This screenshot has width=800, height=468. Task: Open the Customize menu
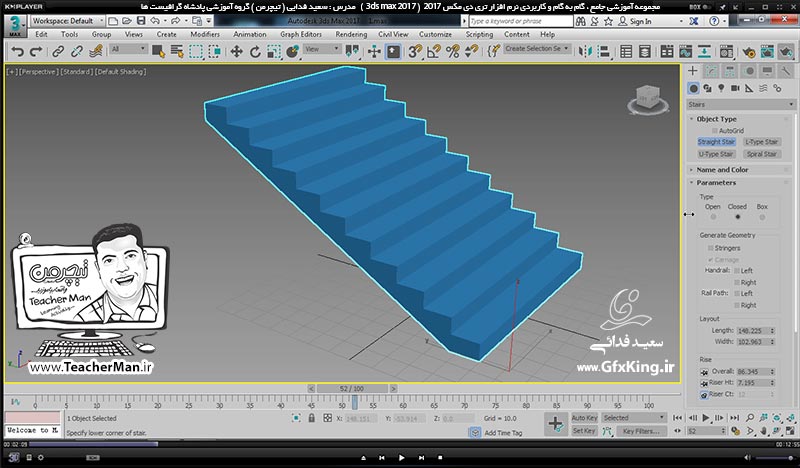tap(435, 34)
